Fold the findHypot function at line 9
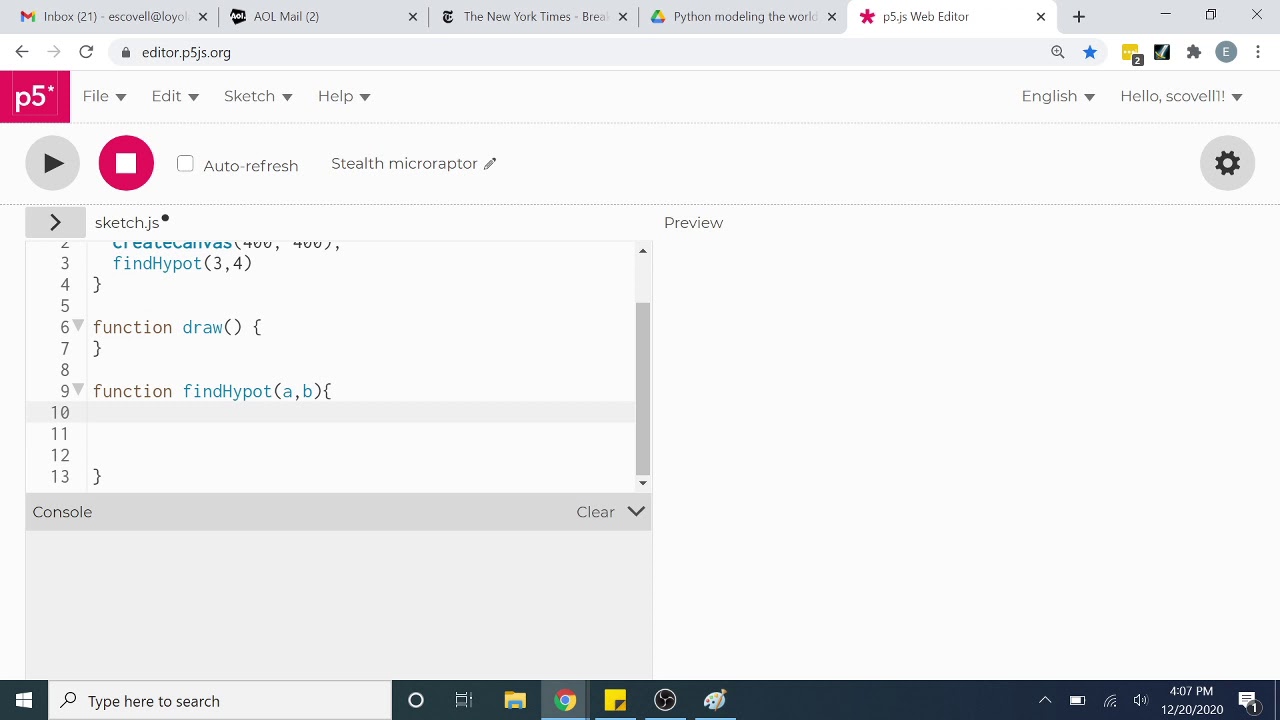 point(79,390)
